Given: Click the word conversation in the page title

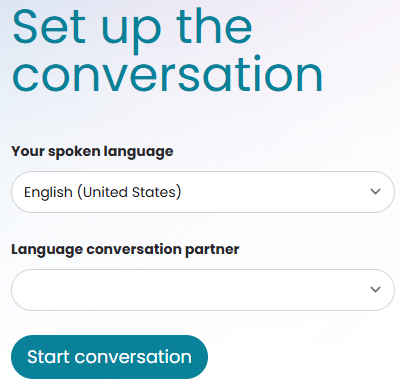Looking at the screenshot, I should point(167,74).
